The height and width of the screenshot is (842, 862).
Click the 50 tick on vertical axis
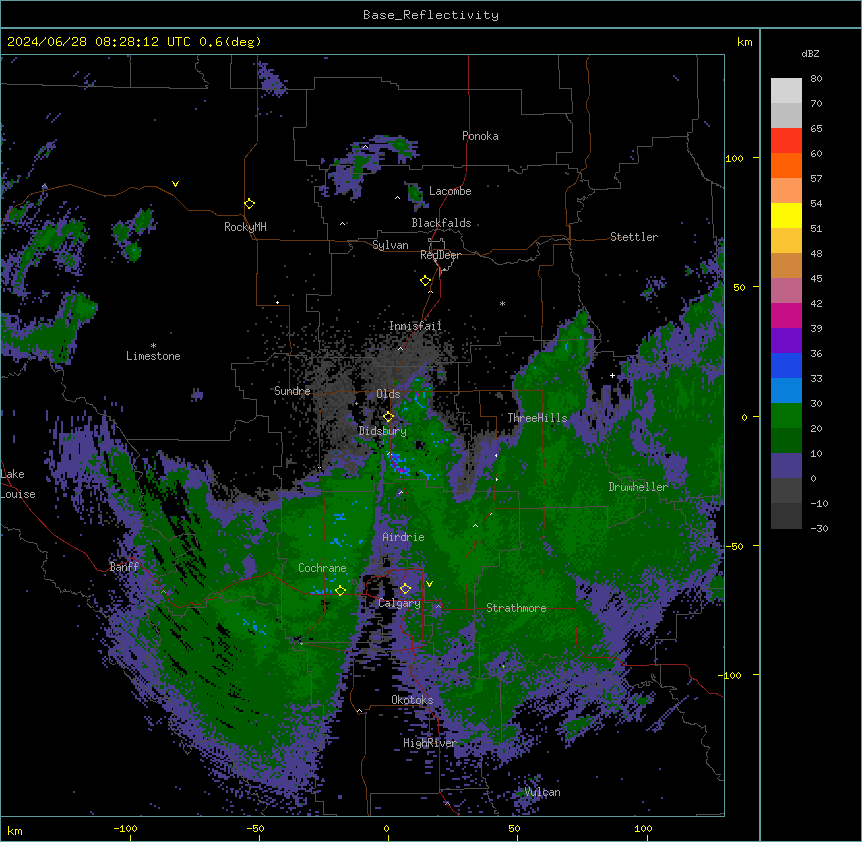tap(739, 287)
